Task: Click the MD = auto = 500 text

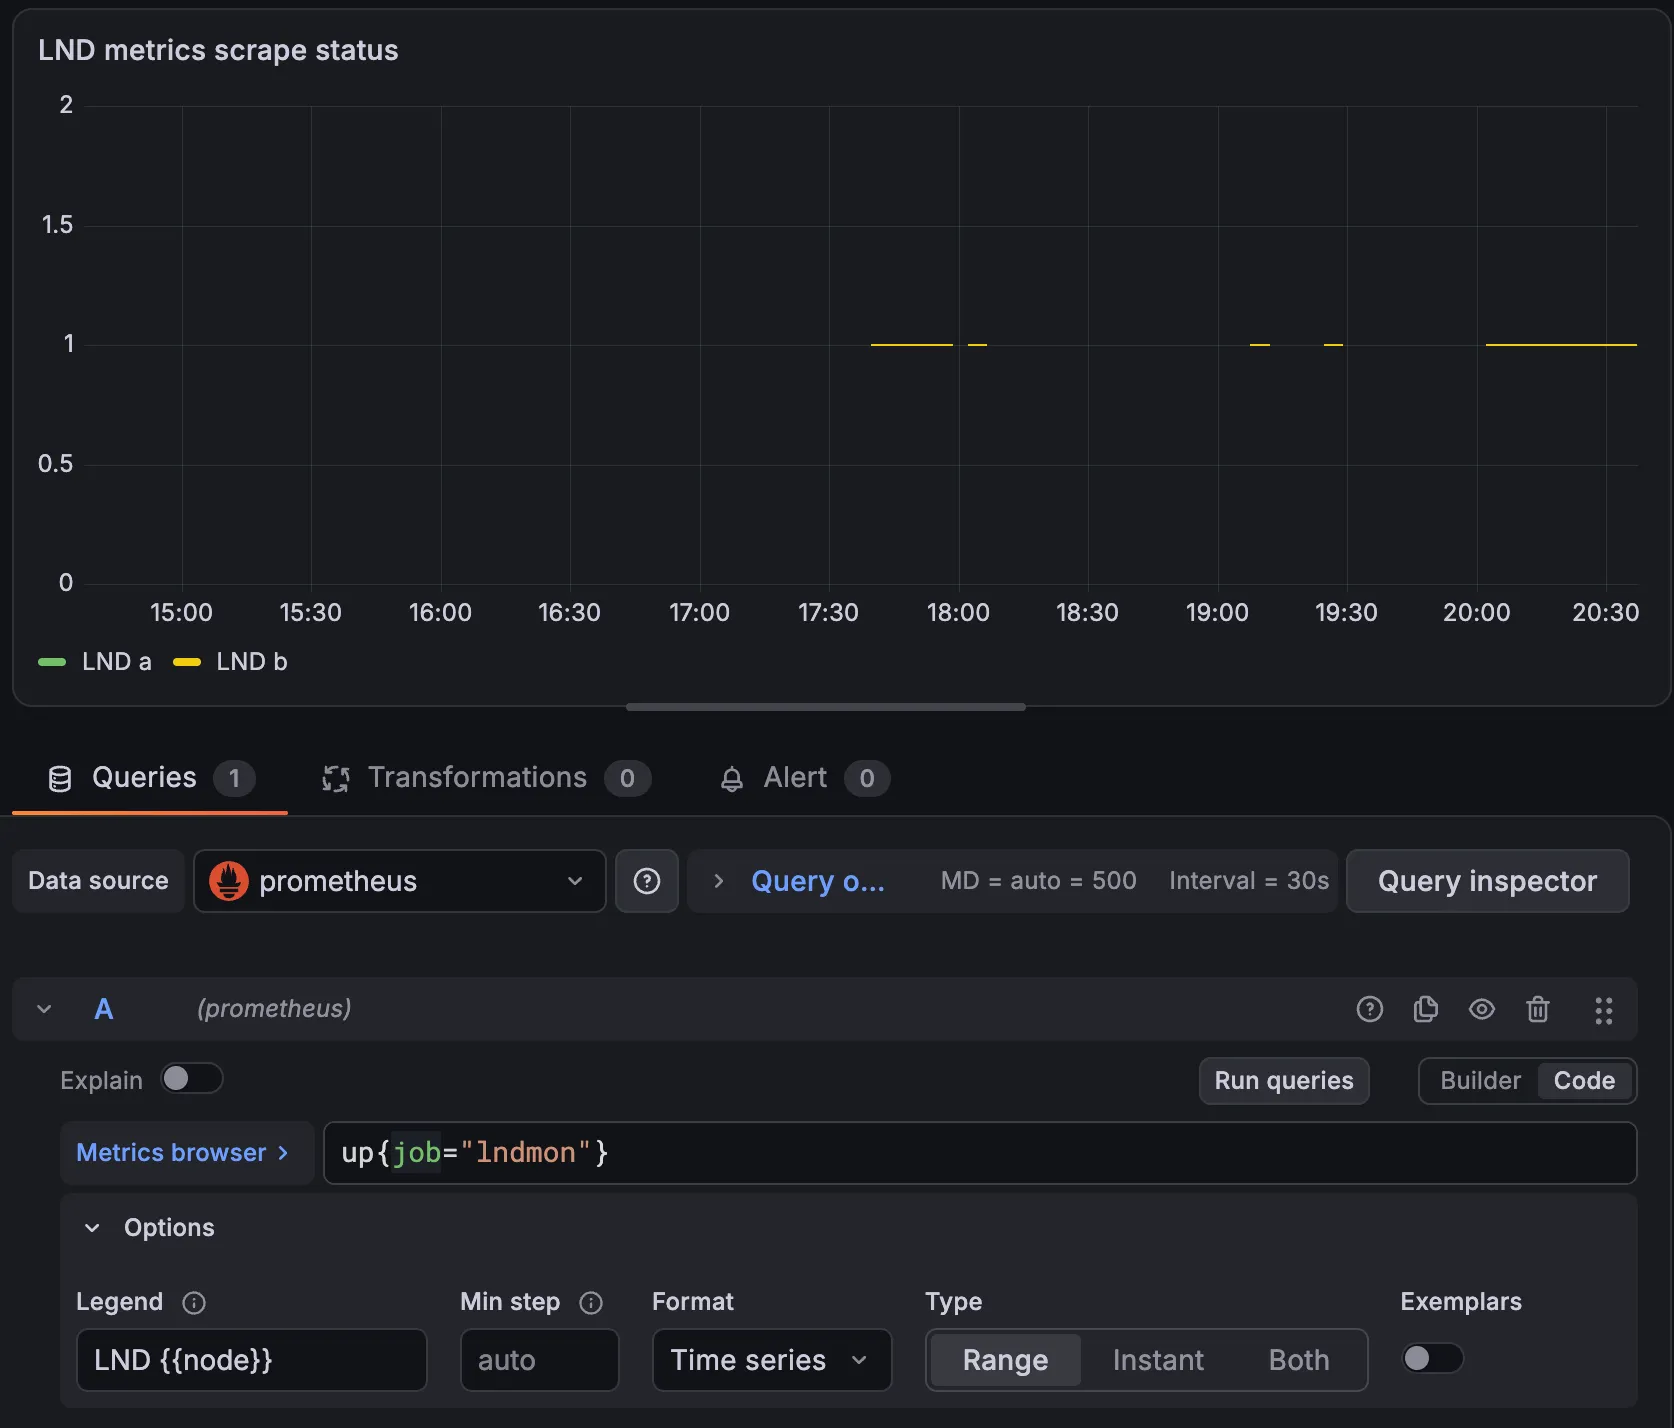Action: click(x=1038, y=881)
